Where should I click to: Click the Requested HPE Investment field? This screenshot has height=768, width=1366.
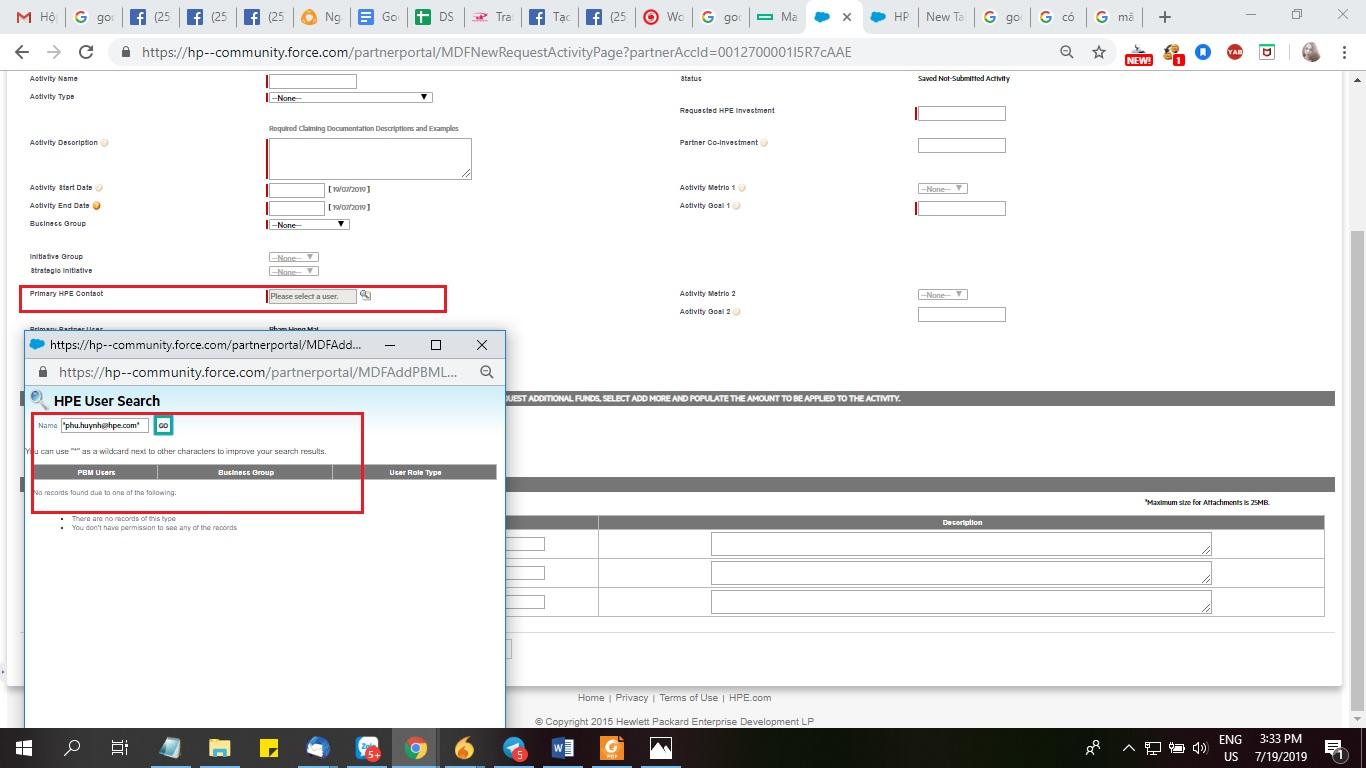[961, 114]
